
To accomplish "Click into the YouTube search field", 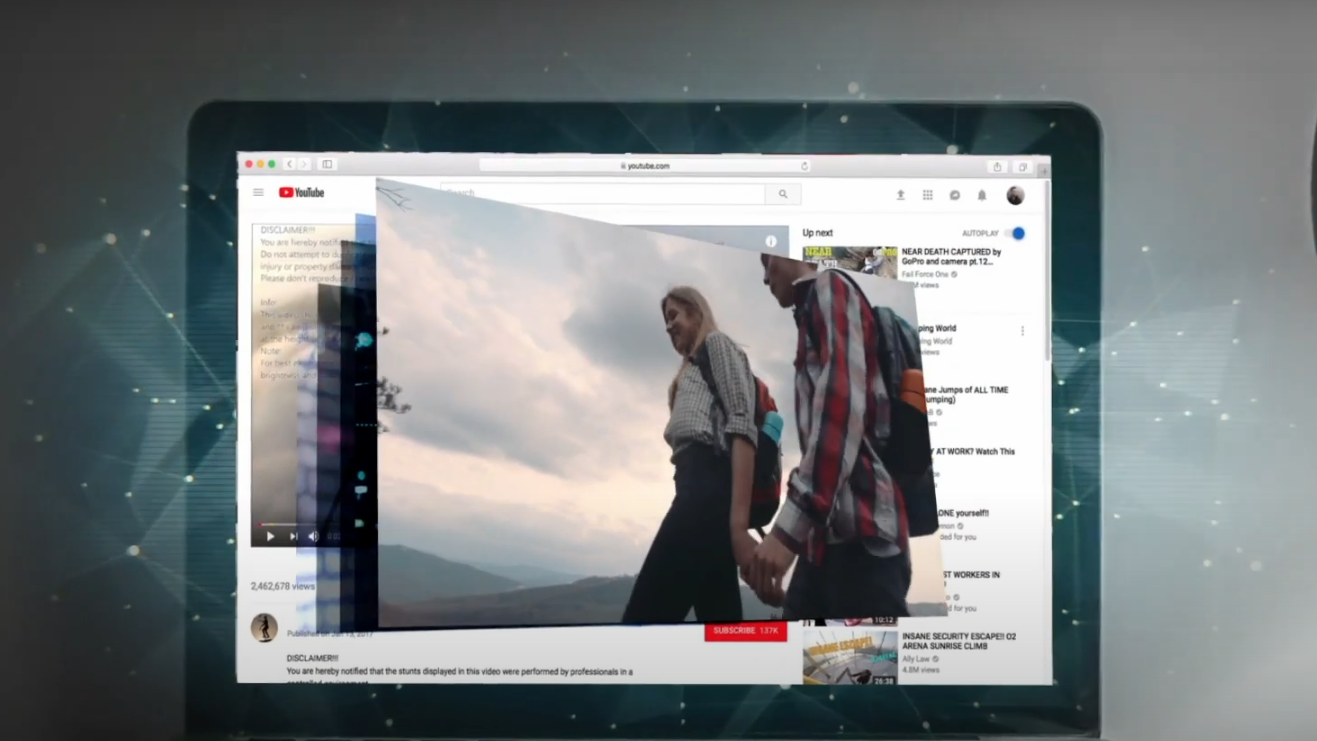I will 603,194.
